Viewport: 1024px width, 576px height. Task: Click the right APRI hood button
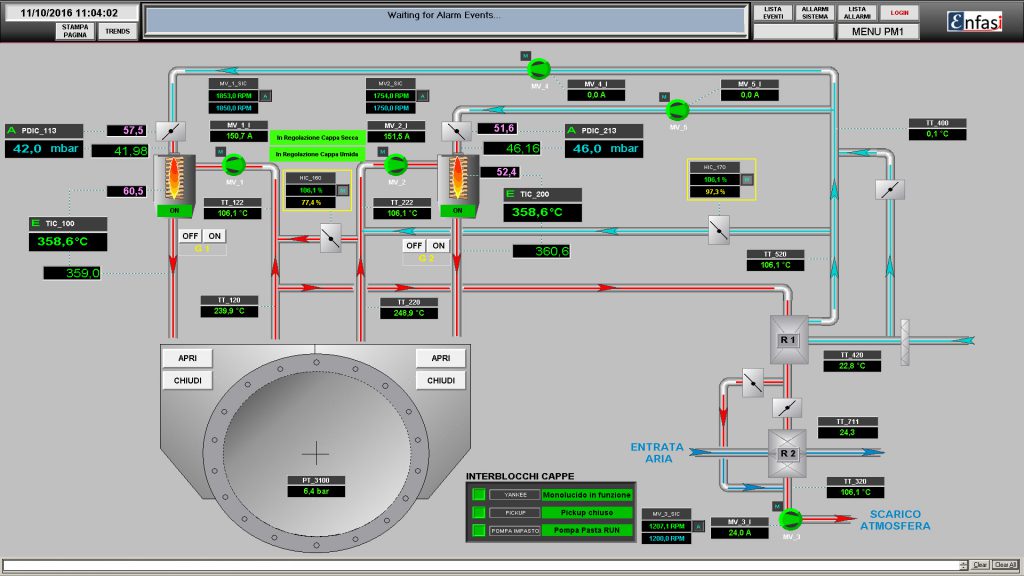[x=441, y=358]
